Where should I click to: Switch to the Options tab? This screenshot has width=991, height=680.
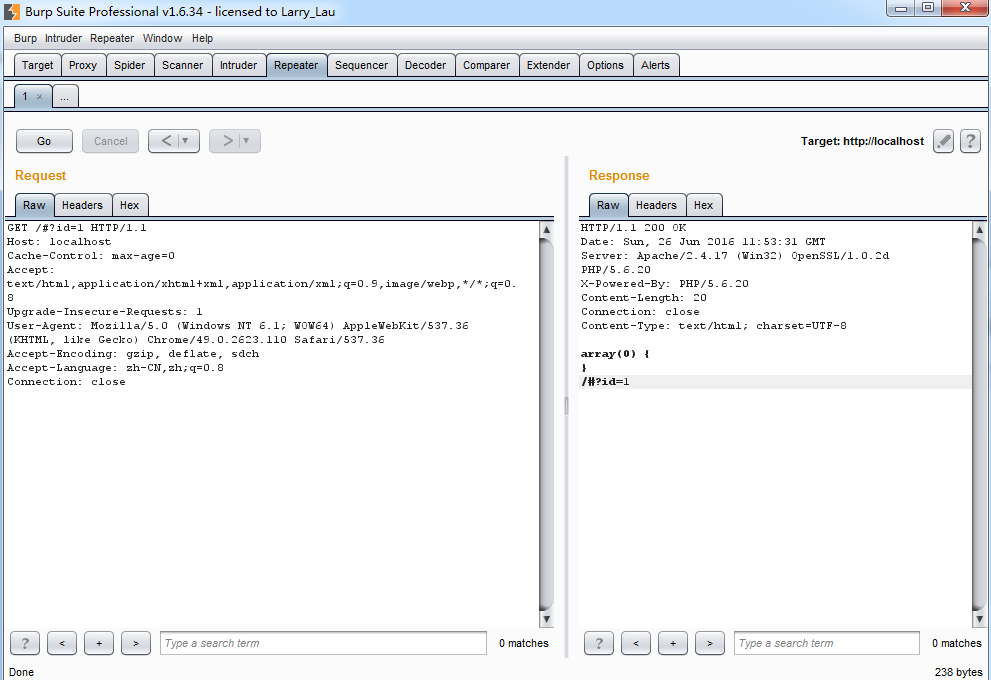pyautogui.click(x=605, y=65)
